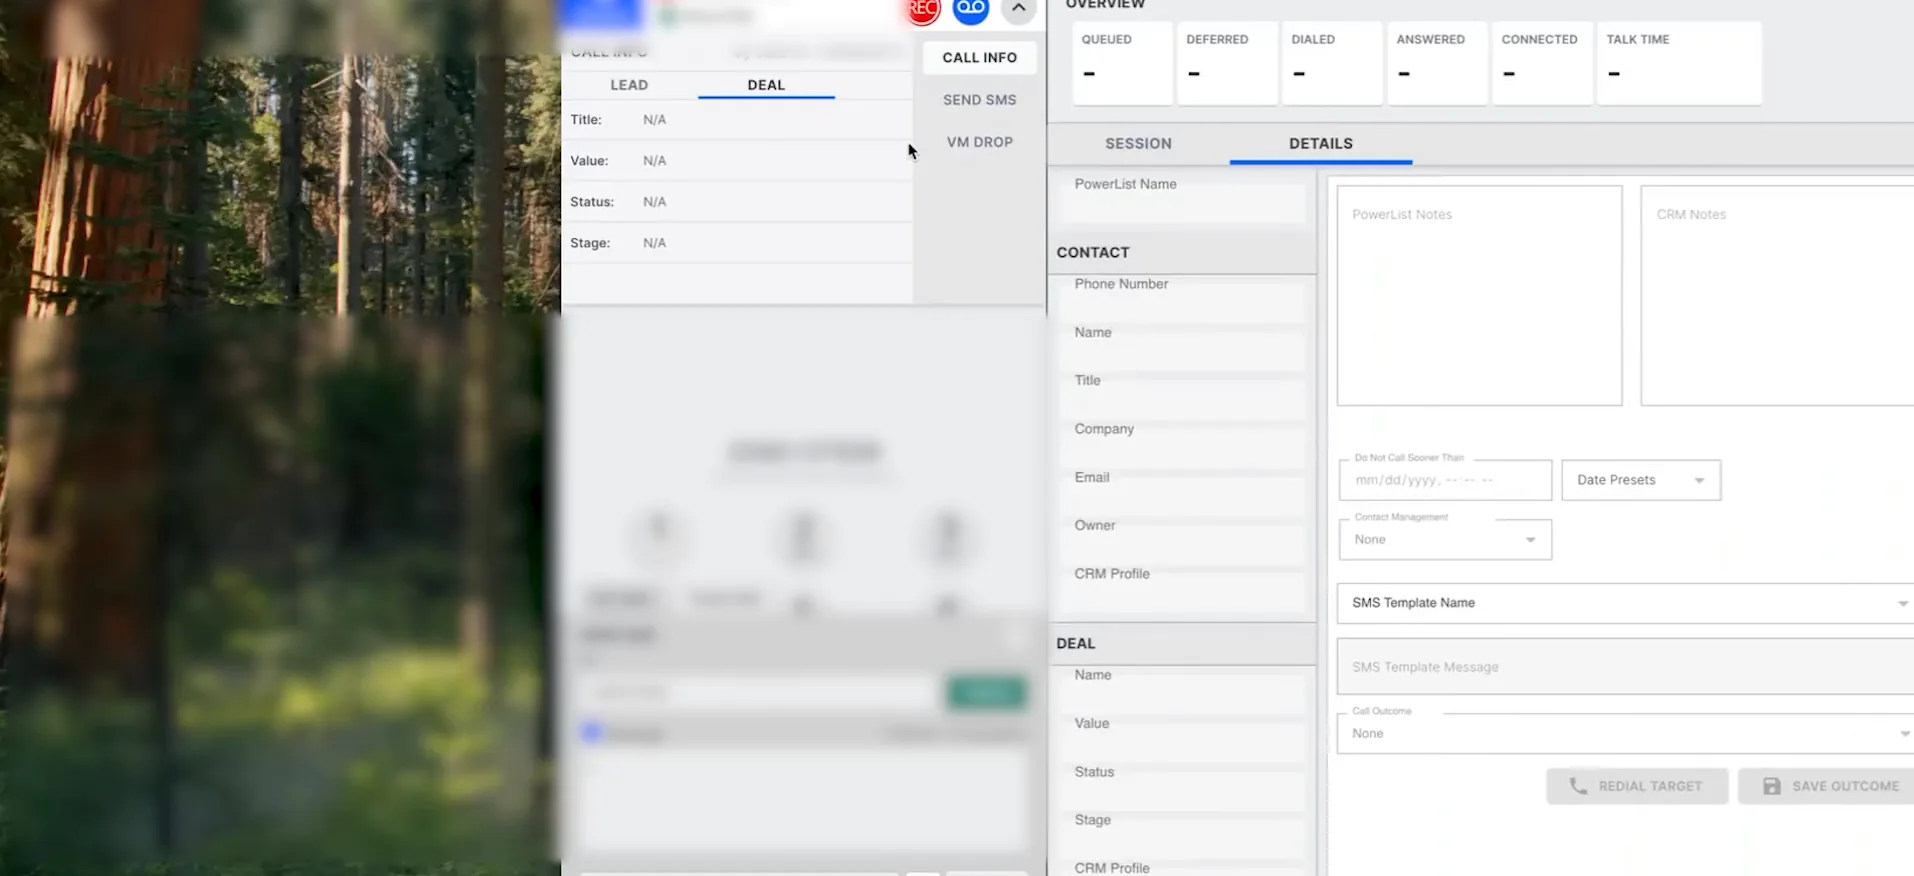
Task: Click the floppy disk icon on Save Outcome
Action: [1771, 786]
